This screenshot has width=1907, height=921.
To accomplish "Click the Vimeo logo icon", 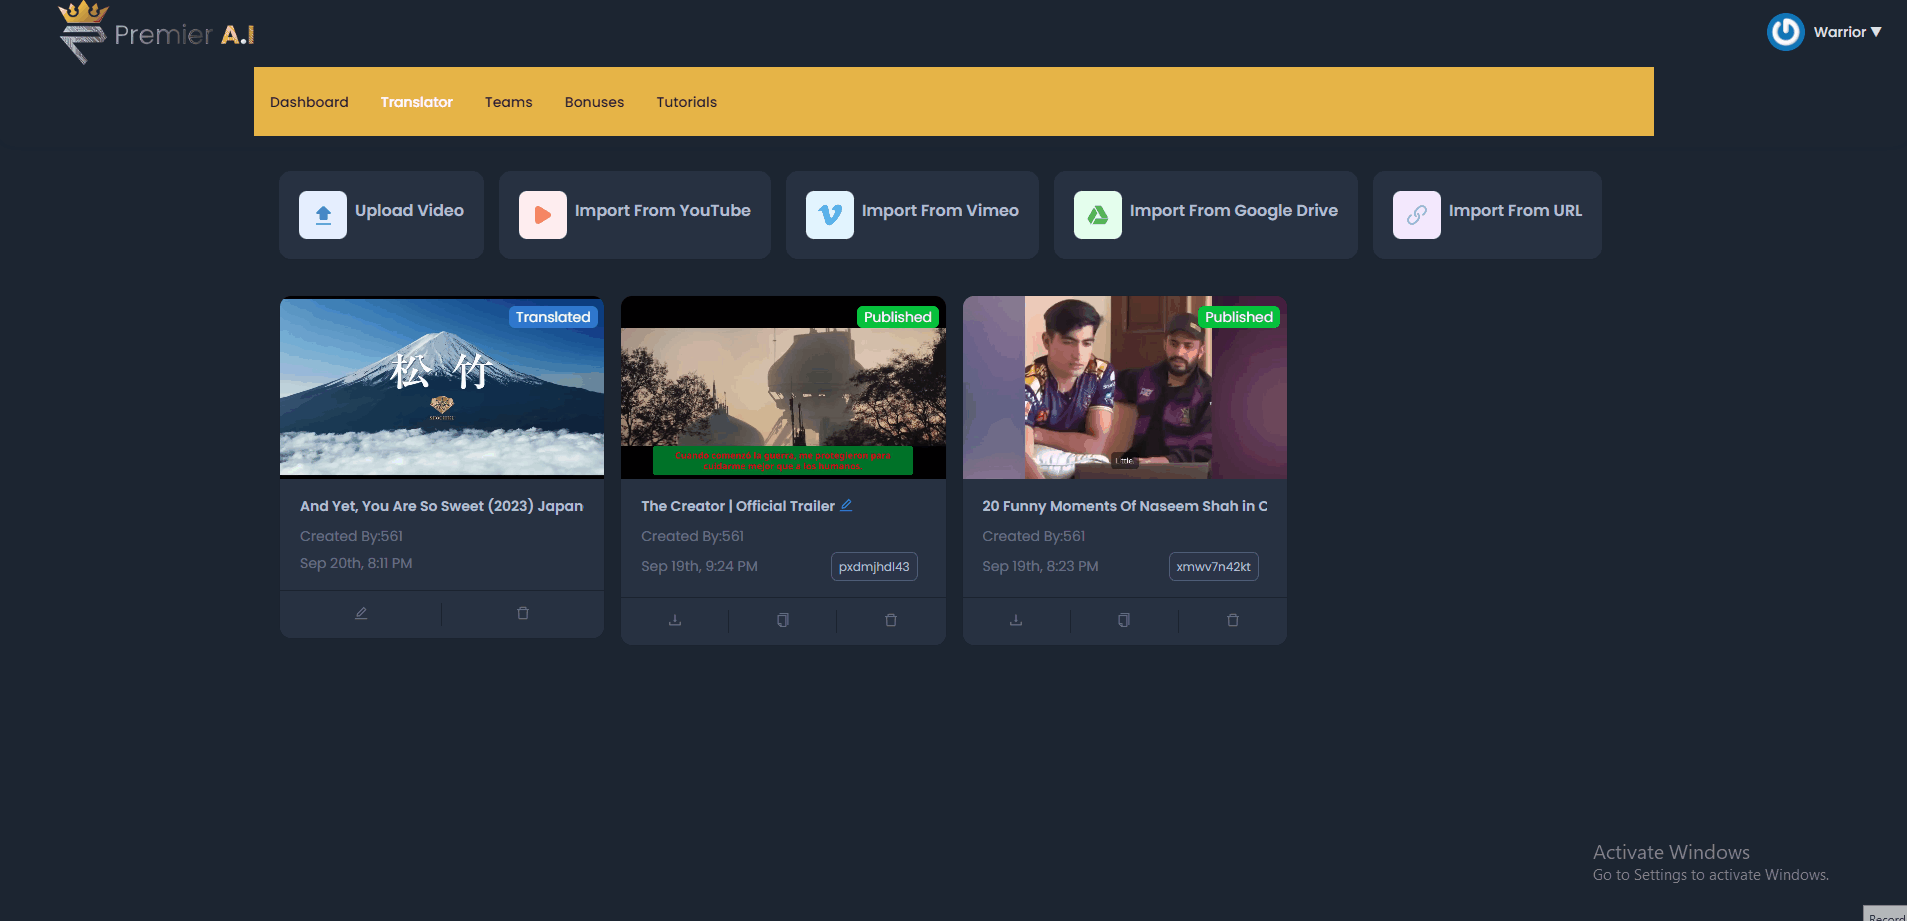I will [x=830, y=215].
